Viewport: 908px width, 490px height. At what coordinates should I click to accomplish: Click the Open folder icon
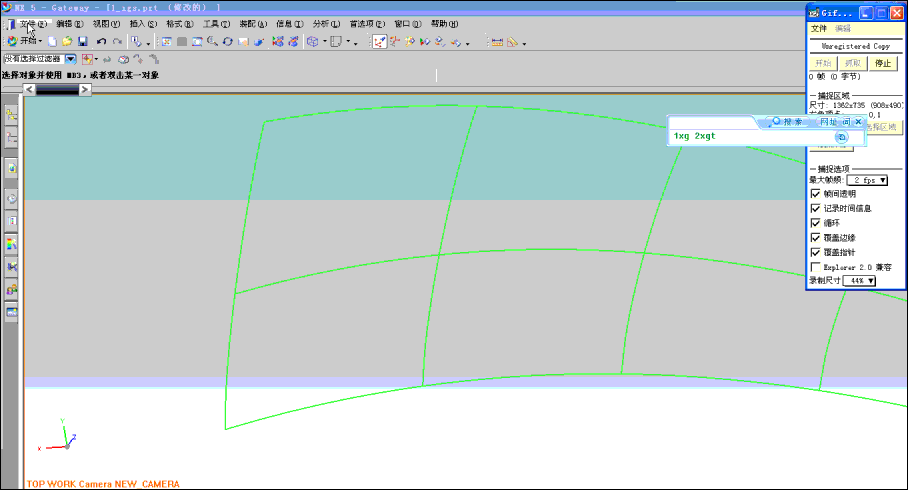67,42
